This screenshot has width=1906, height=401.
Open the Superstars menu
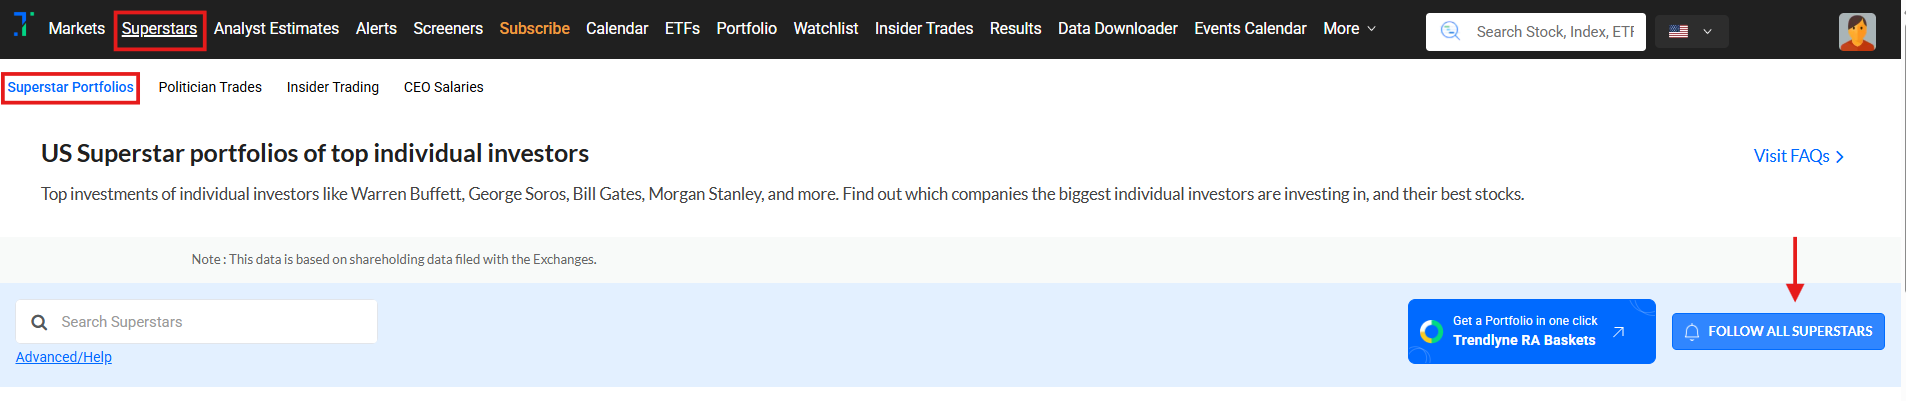pos(159,29)
